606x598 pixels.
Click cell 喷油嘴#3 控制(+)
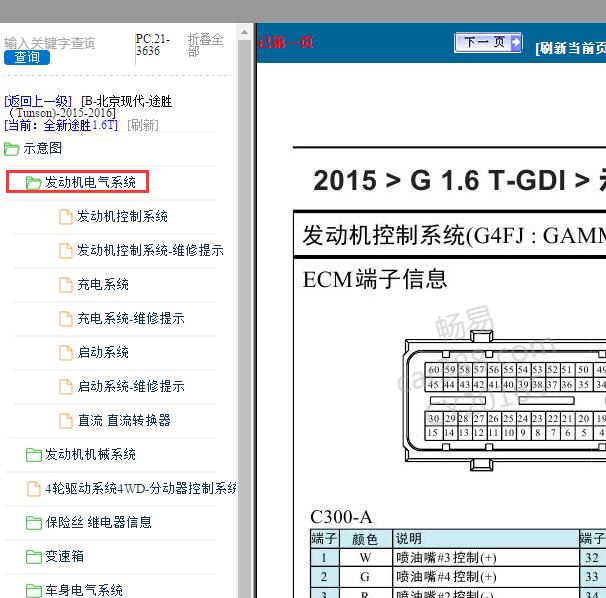(485, 558)
